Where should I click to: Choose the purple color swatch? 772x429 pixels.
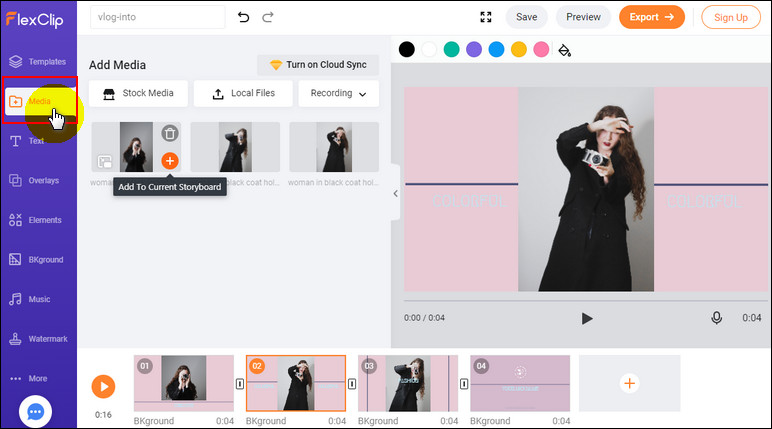[x=474, y=49]
